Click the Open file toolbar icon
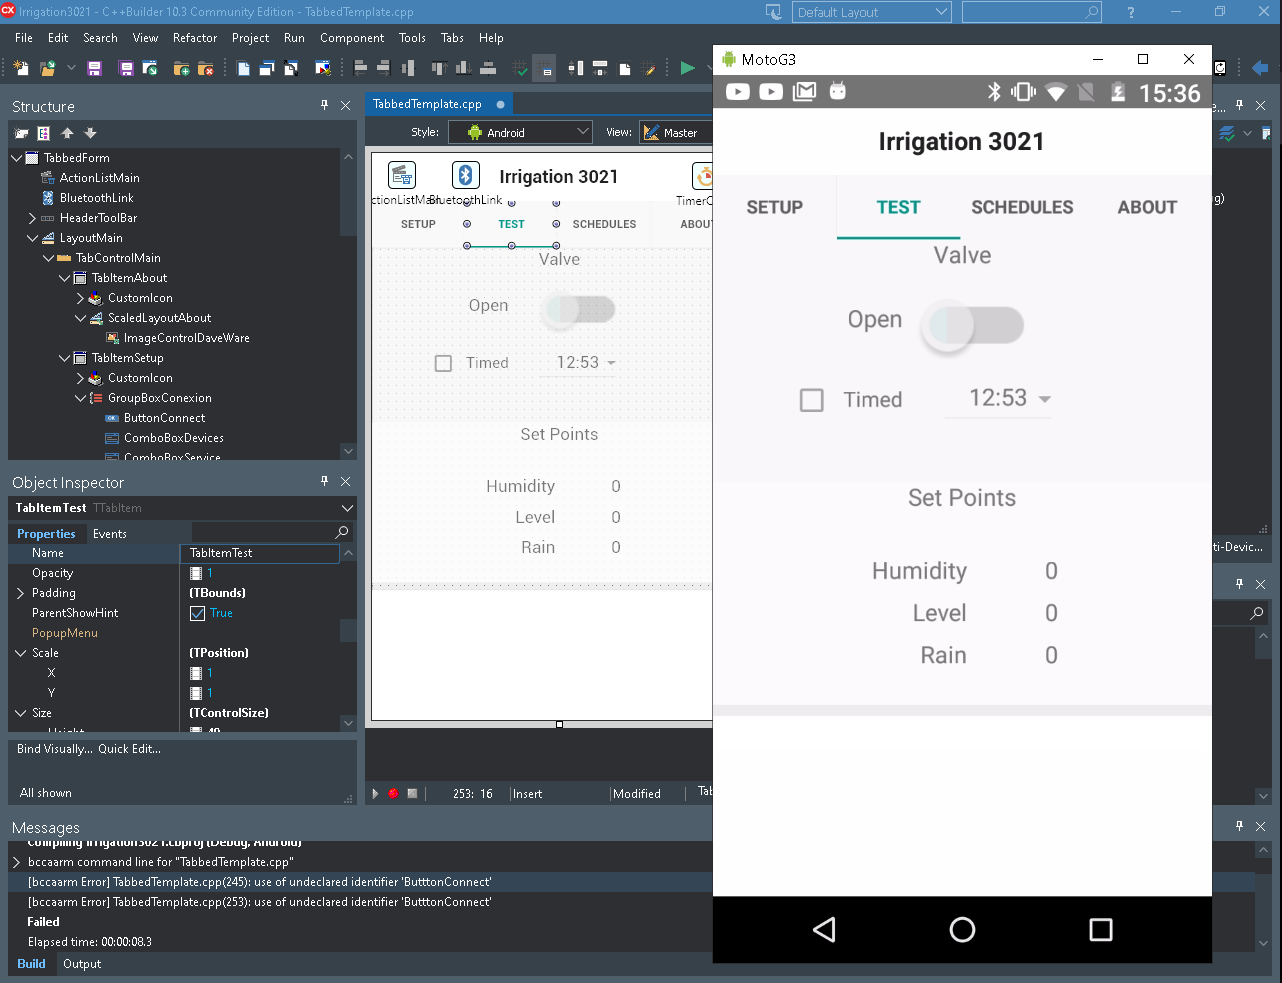The image size is (1282, 983). (x=47, y=68)
